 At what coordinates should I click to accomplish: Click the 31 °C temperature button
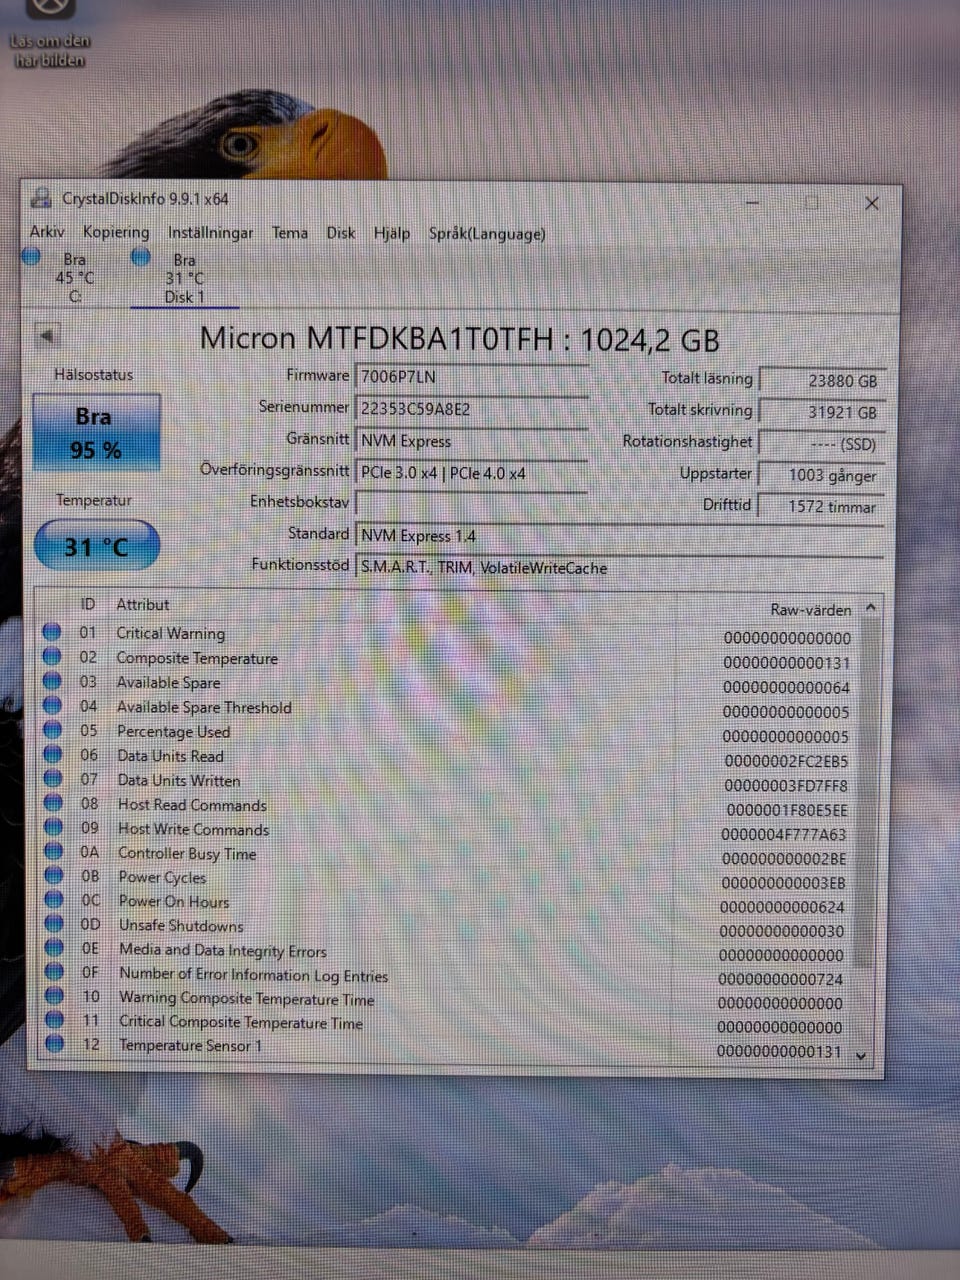tap(96, 546)
